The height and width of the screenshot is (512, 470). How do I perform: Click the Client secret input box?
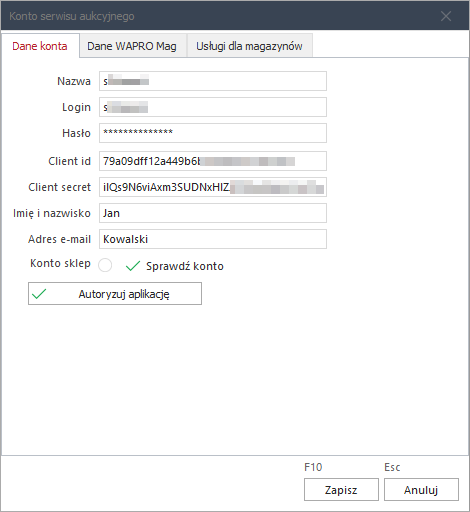pos(213,187)
